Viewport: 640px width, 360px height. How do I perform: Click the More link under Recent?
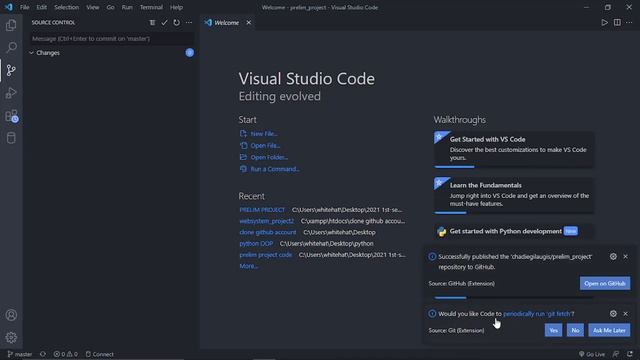249,266
